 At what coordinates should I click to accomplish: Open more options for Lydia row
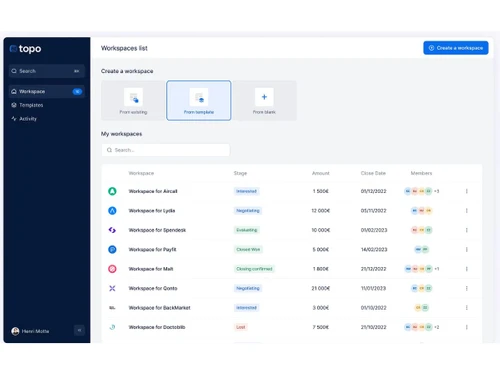pyautogui.click(x=467, y=211)
